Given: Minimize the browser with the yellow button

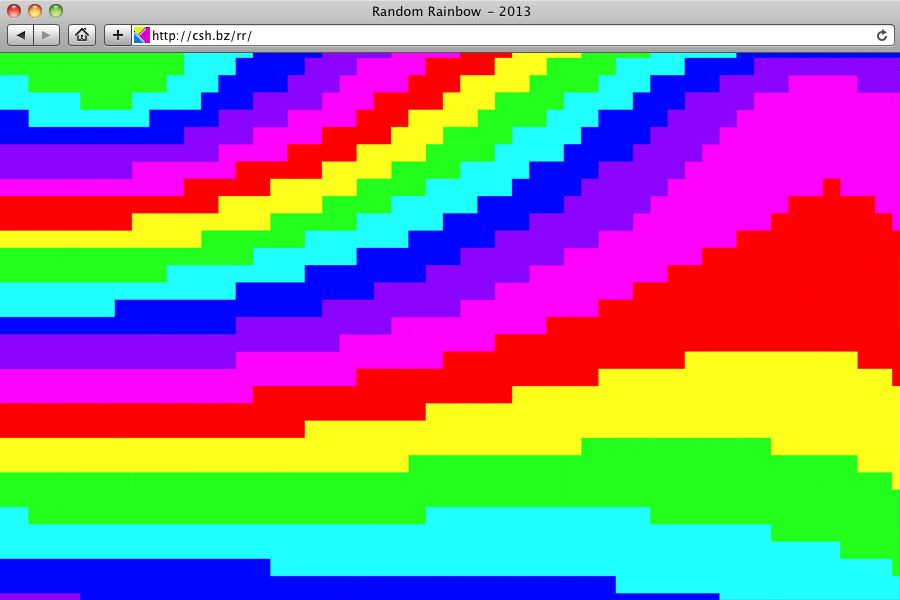Looking at the screenshot, I should click(35, 11).
